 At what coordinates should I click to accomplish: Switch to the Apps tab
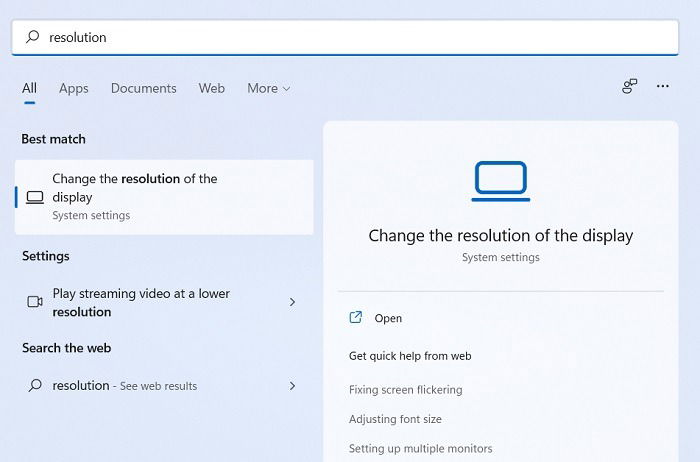[74, 88]
